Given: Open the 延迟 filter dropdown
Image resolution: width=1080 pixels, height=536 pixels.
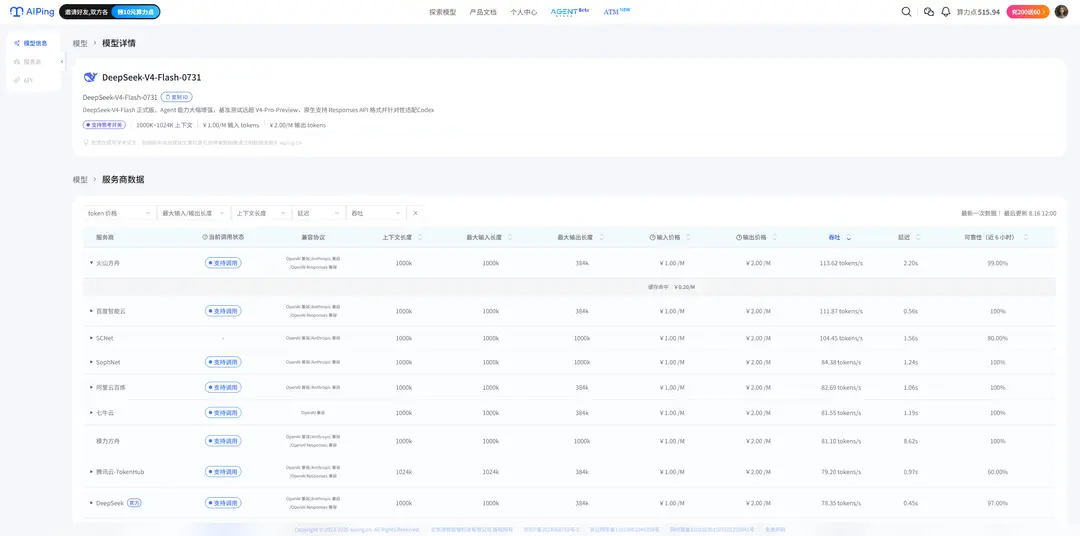Looking at the screenshot, I should tap(319, 214).
